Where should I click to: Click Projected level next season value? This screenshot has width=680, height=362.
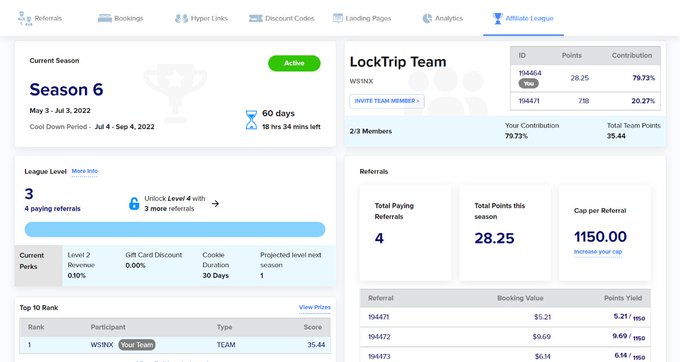click(262, 275)
